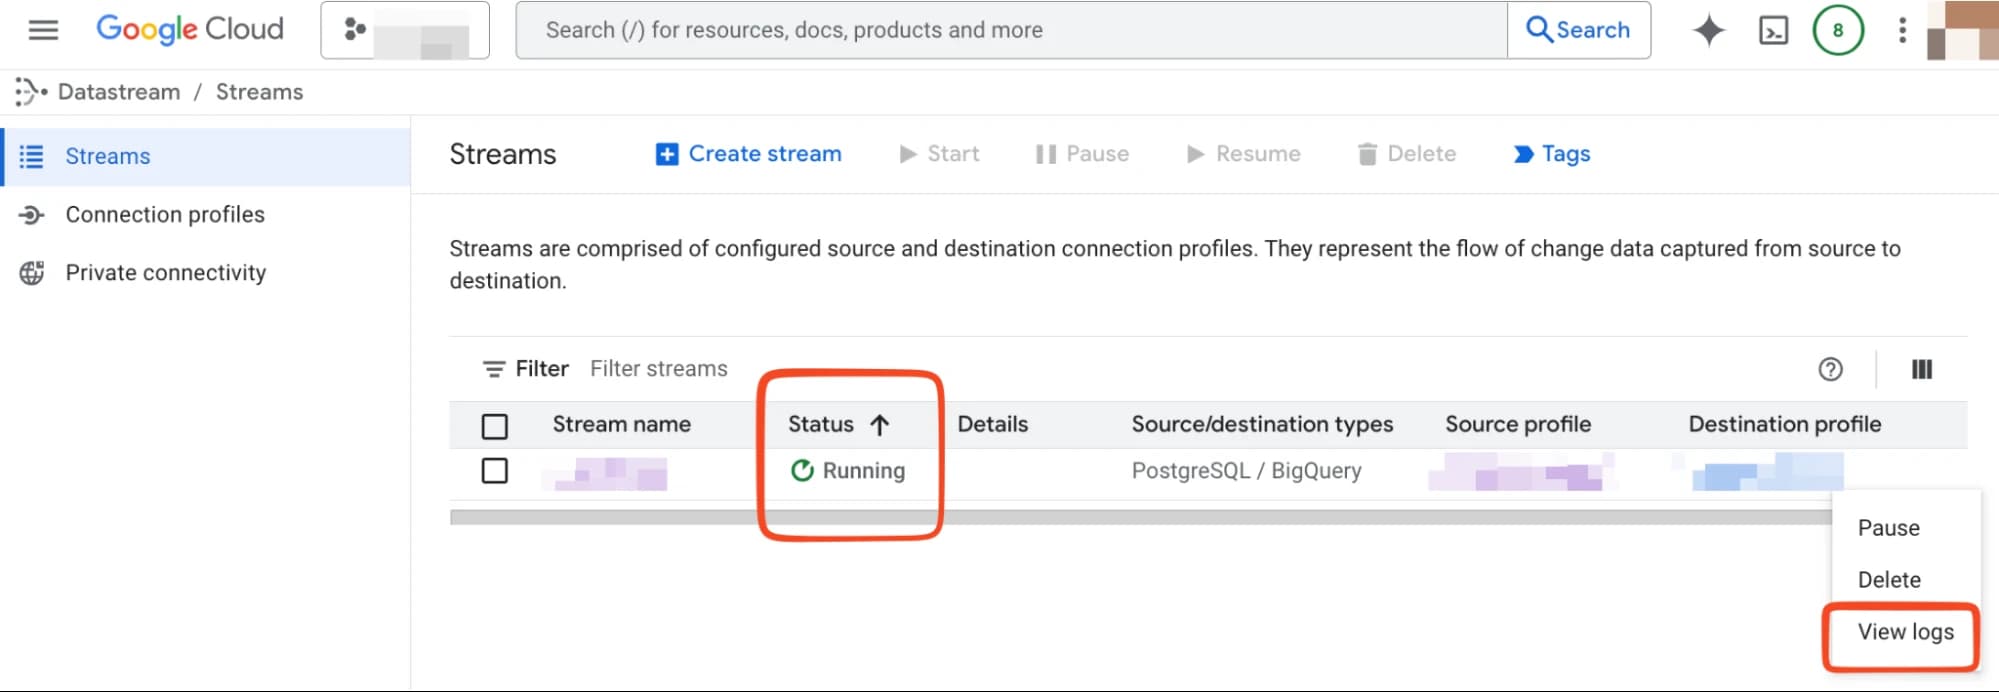Click the Start toolbar button
The image size is (1999, 692).
point(939,154)
